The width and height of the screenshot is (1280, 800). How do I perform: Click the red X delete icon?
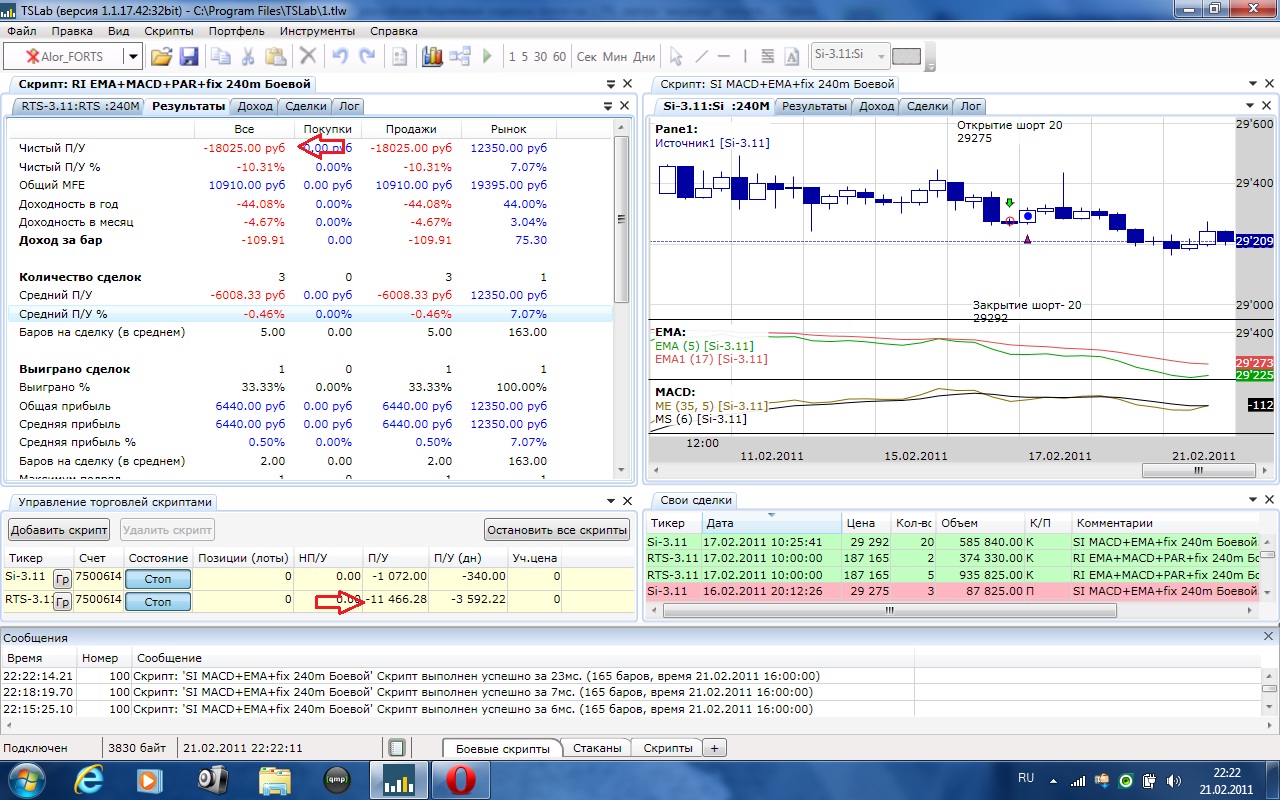(x=308, y=57)
